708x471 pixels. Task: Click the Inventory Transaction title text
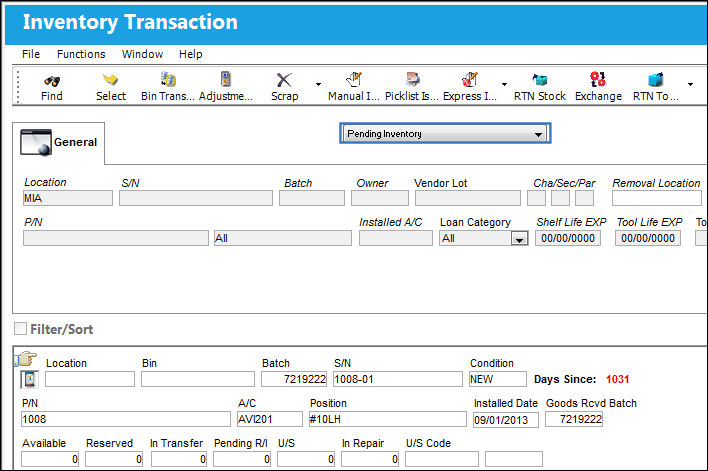pyautogui.click(x=130, y=22)
